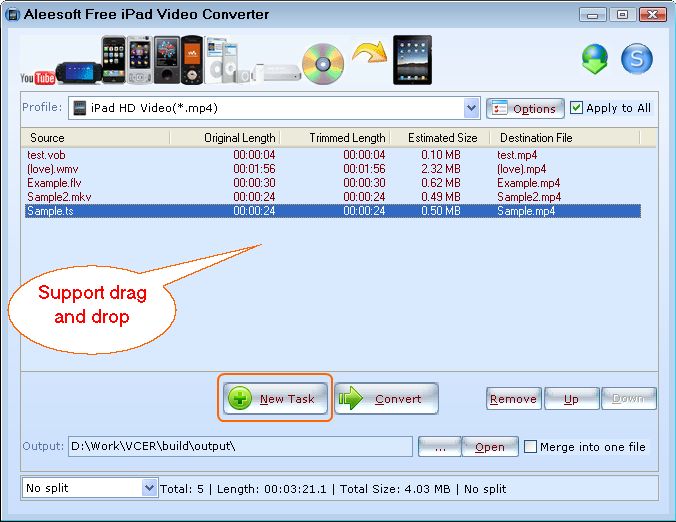The width and height of the screenshot is (676, 522).
Task: Select the Sample.ts file row
Action: coord(333,211)
